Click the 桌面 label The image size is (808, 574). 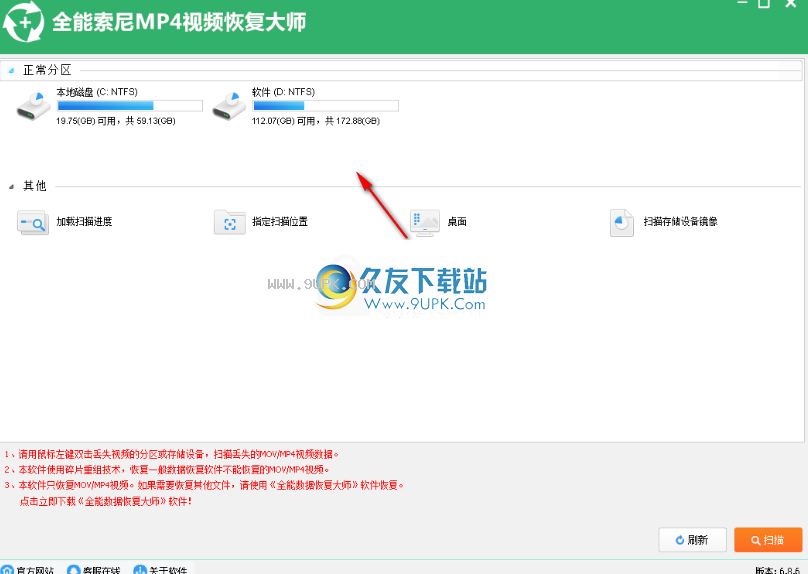457,222
